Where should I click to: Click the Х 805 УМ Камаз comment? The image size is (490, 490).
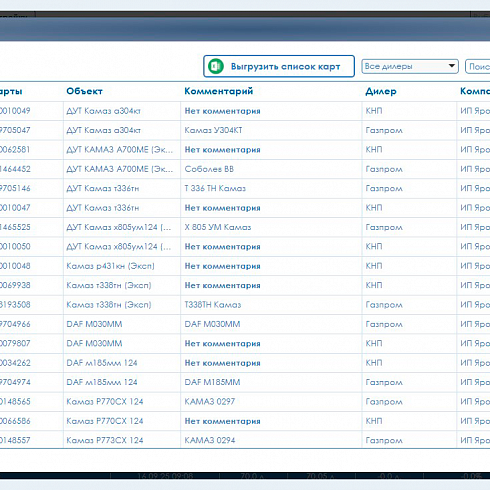click(218, 227)
